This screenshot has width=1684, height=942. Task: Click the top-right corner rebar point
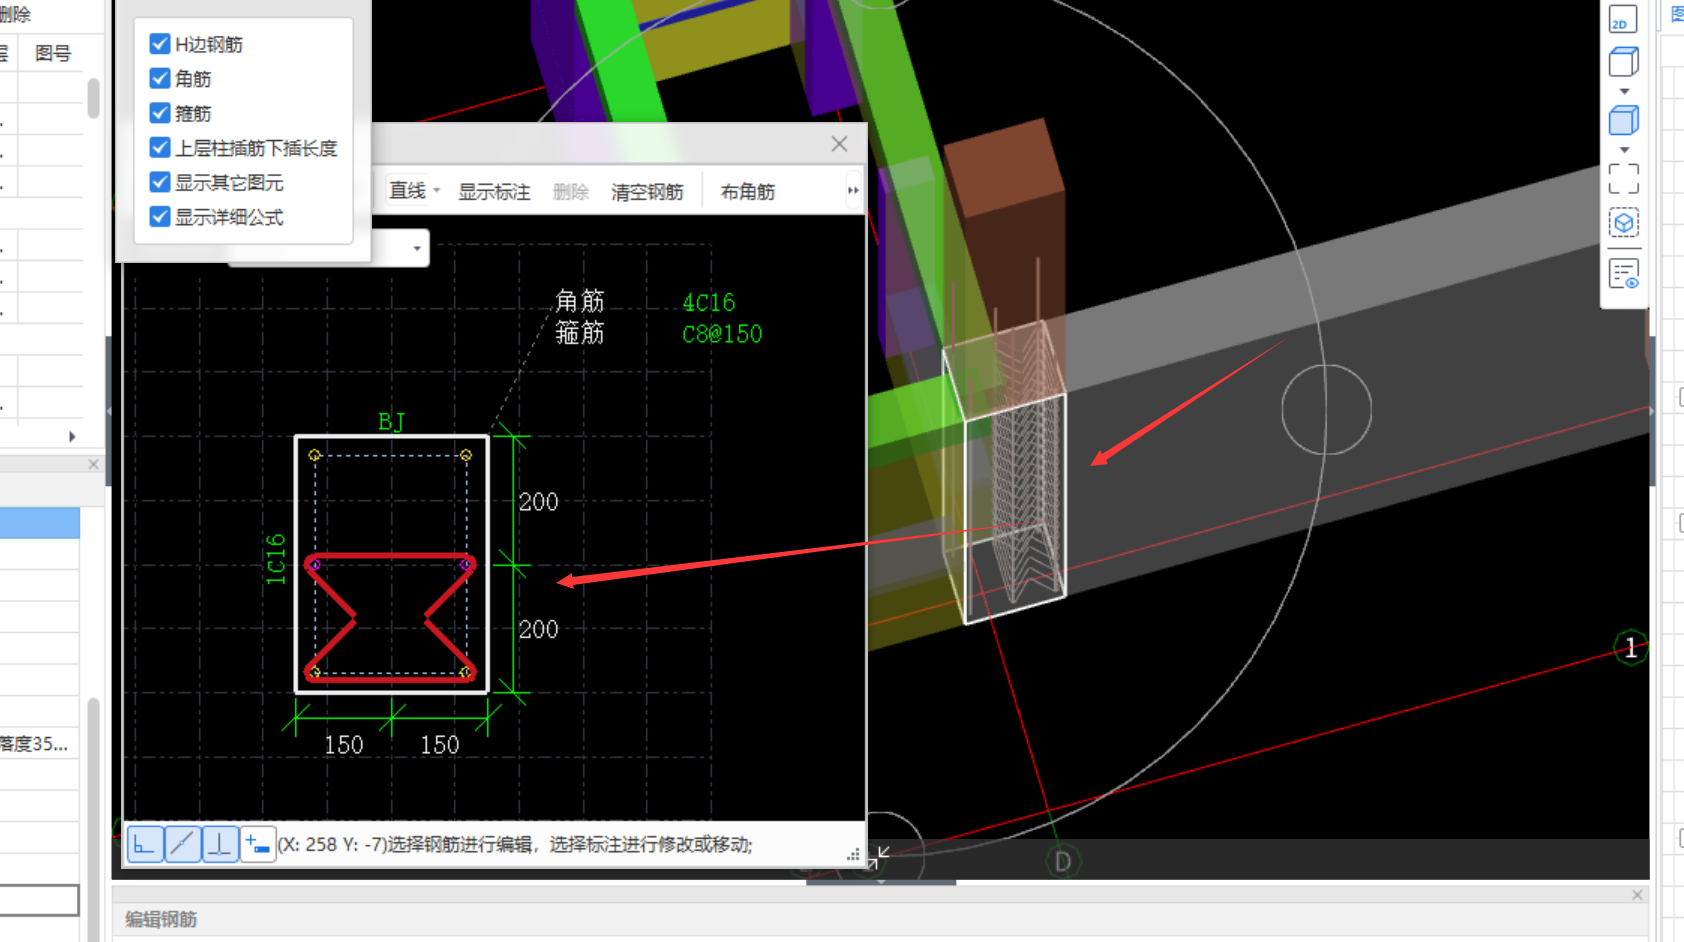[x=466, y=455]
